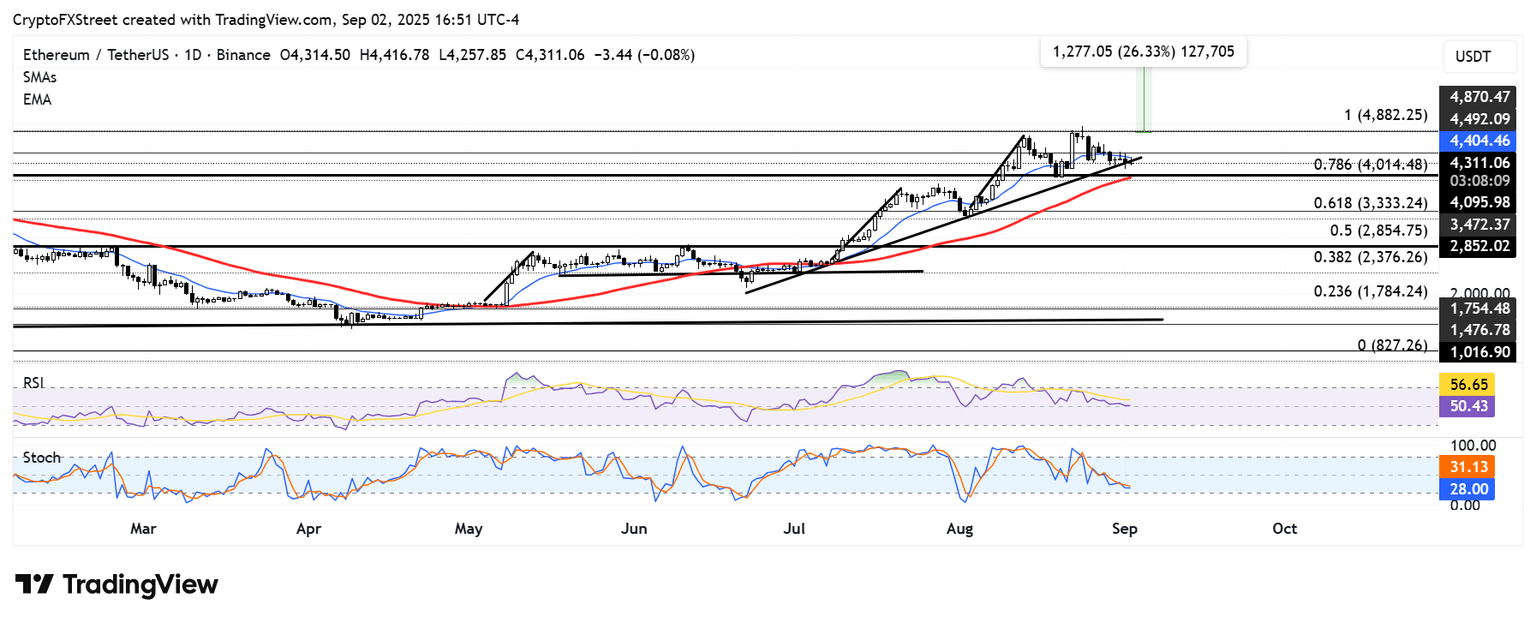Click the 1,277.05 (26.33%) measurement label

(x=1143, y=52)
